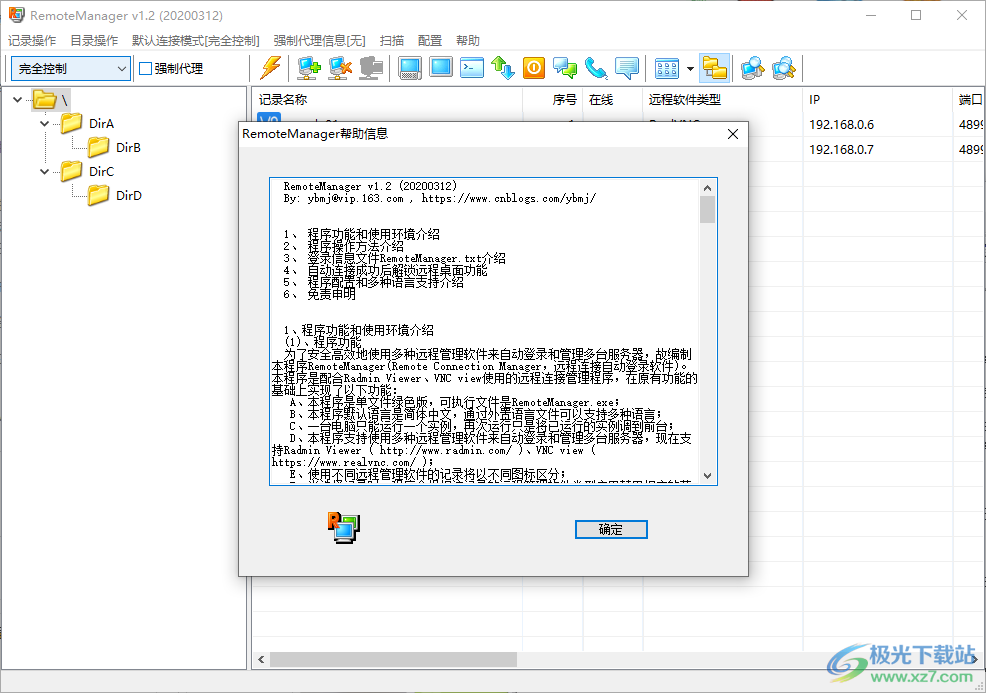Screen dimensions: 986x693
Task: Open the 完全控制 connection mode combo box
Action: pyautogui.click(x=70, y=69)
